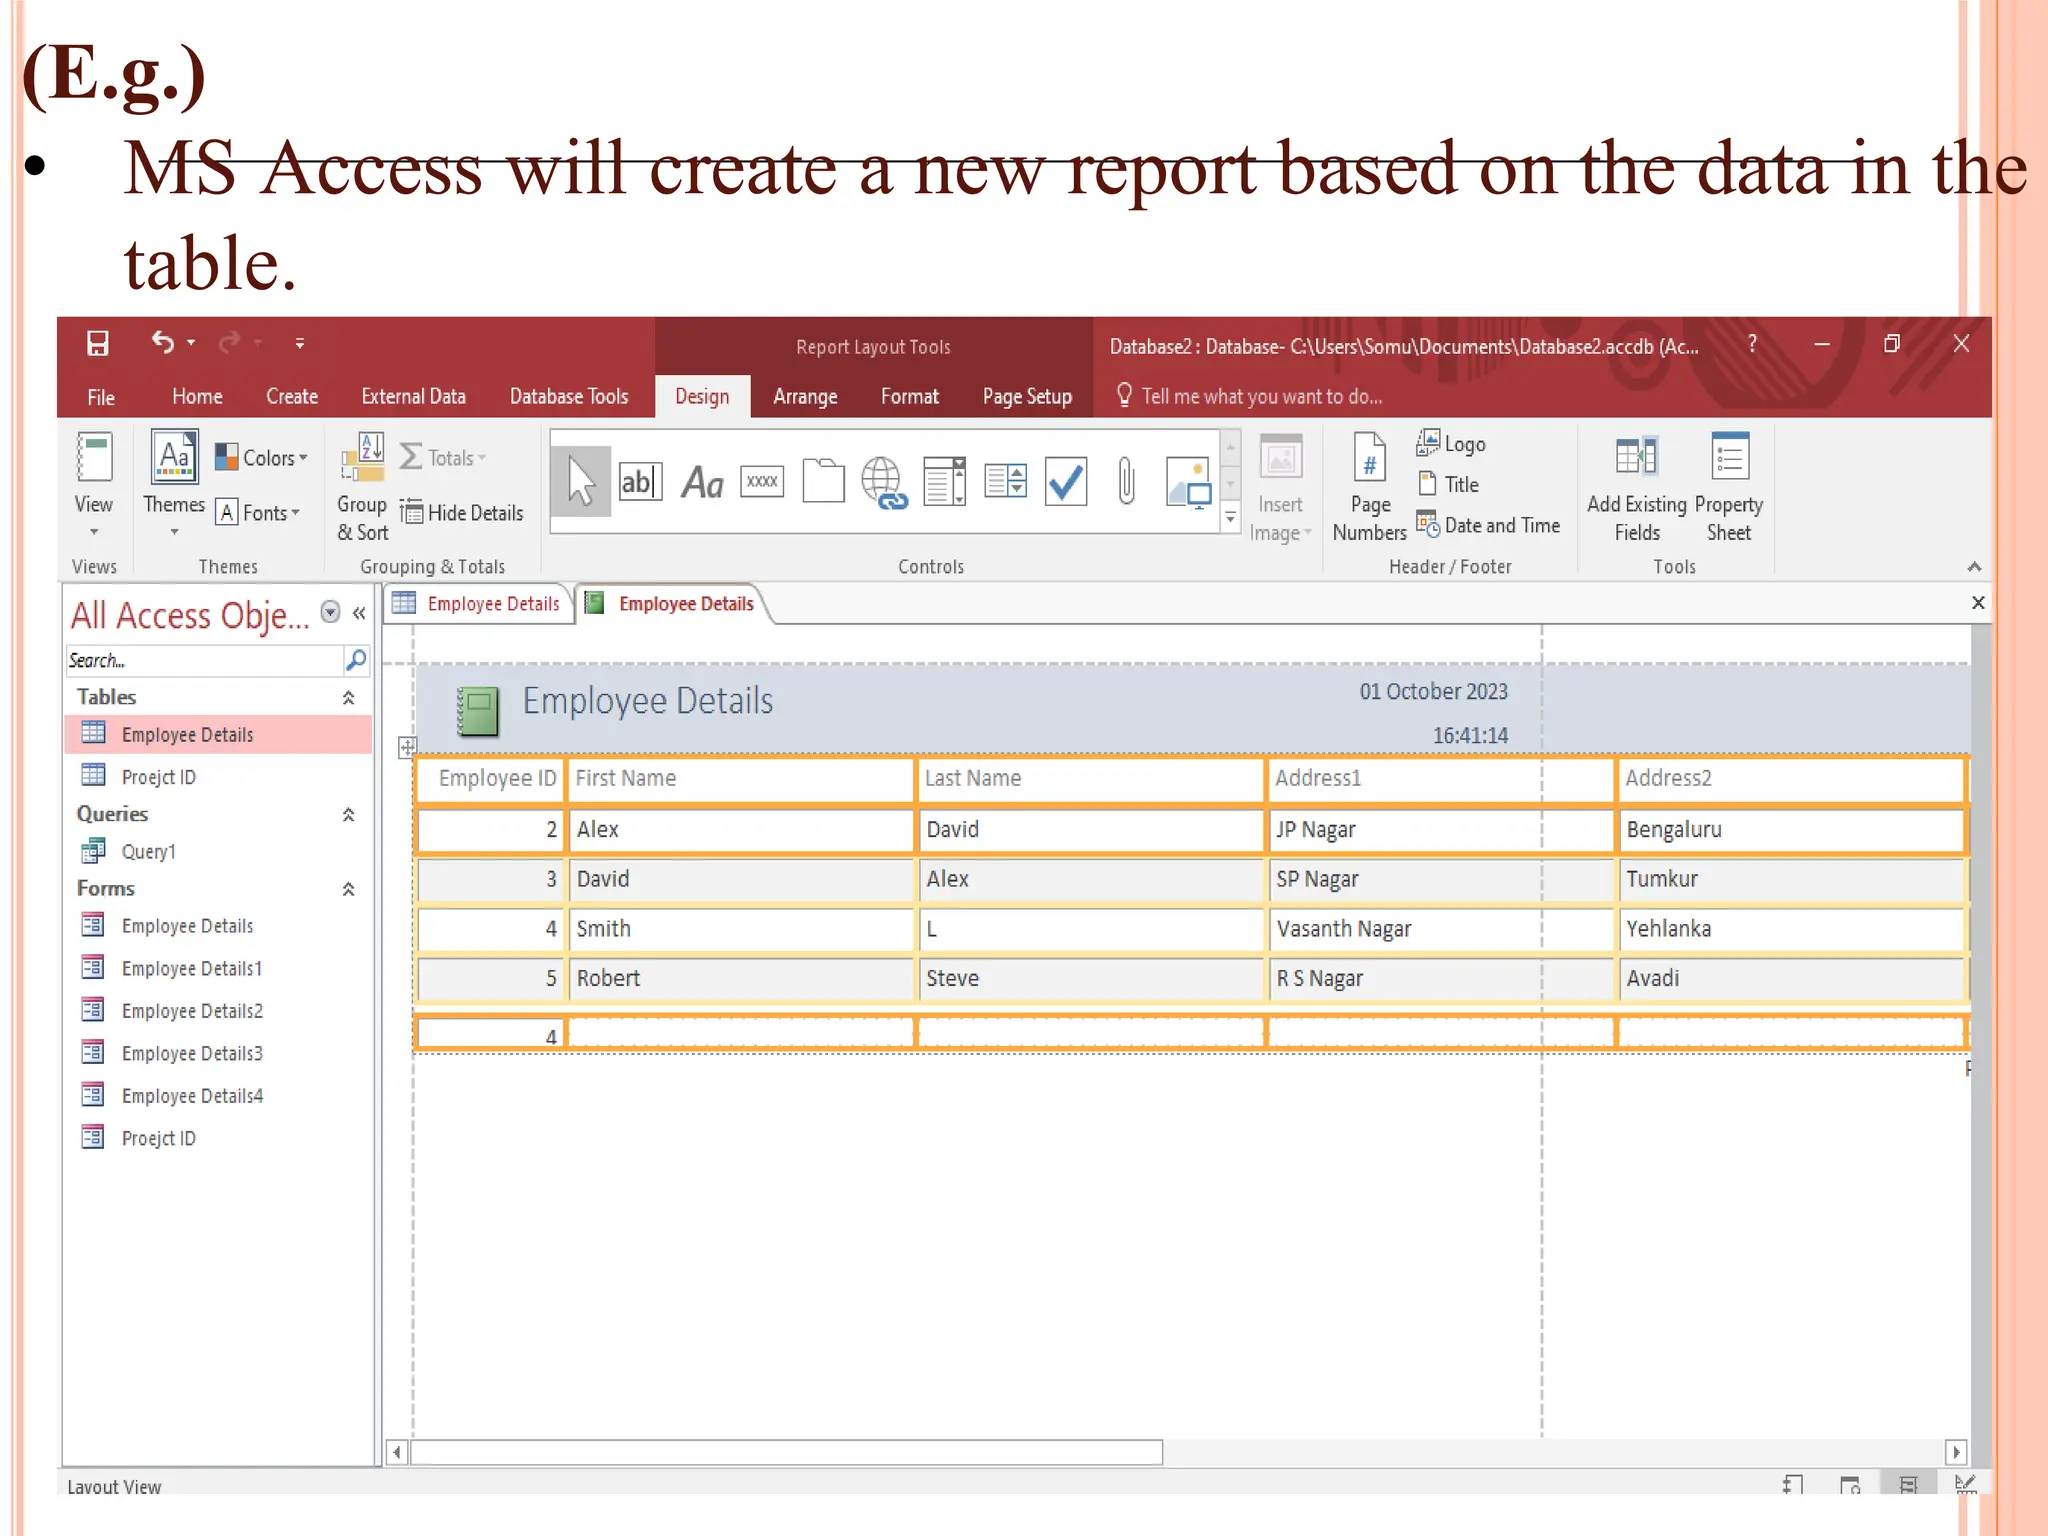
Task: Collapse the navigation pane with shutter arrows
Action: coord(359,613)
